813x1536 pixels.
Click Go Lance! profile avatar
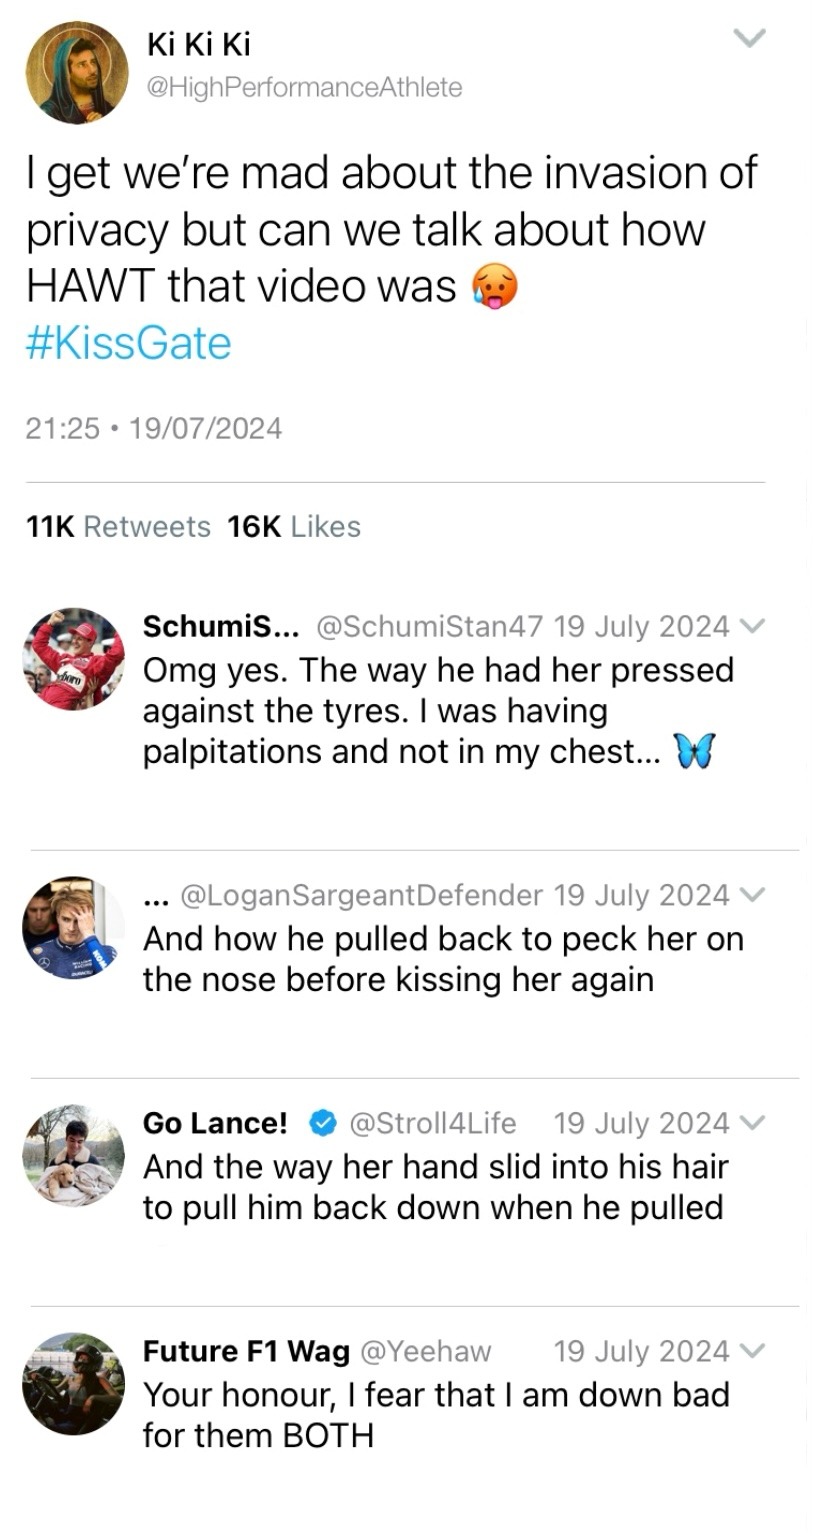[74, 1155]
